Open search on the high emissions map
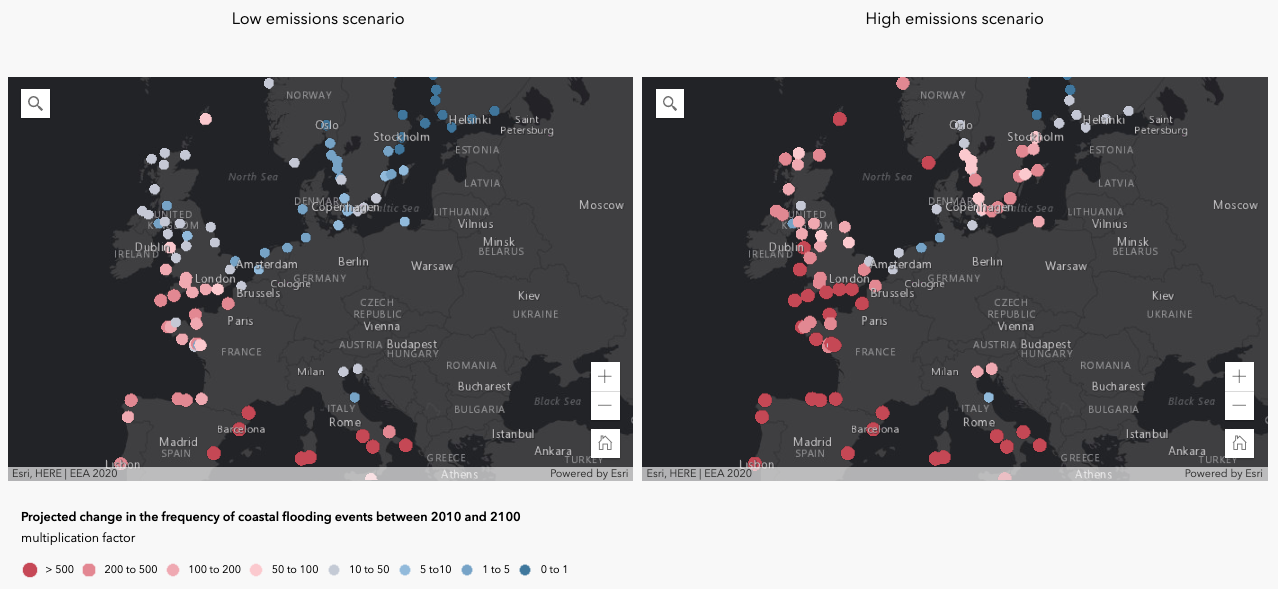Screen dimensions: 1278x589 coord(669,103)
